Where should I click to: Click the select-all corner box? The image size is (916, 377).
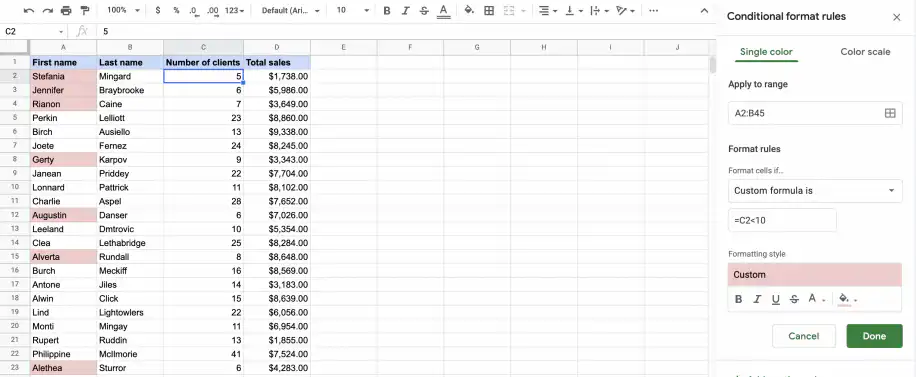coord(15,47)
